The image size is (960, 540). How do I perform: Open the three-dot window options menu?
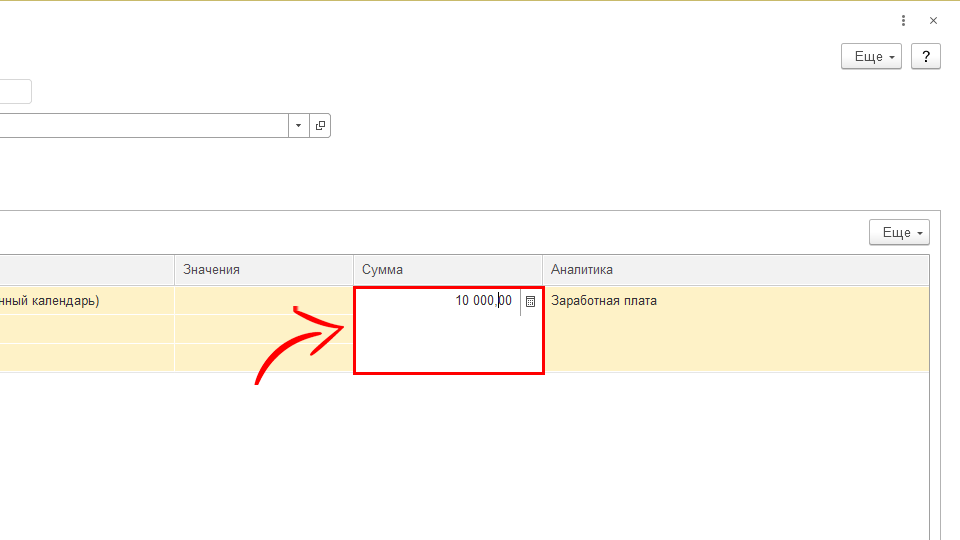point(904,20)
